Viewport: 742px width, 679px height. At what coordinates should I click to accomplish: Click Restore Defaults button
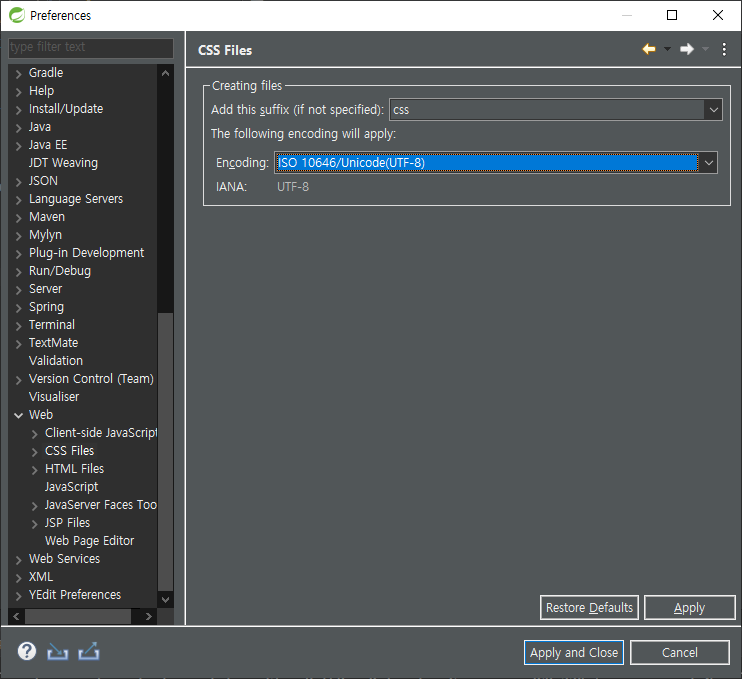point(589,608)
